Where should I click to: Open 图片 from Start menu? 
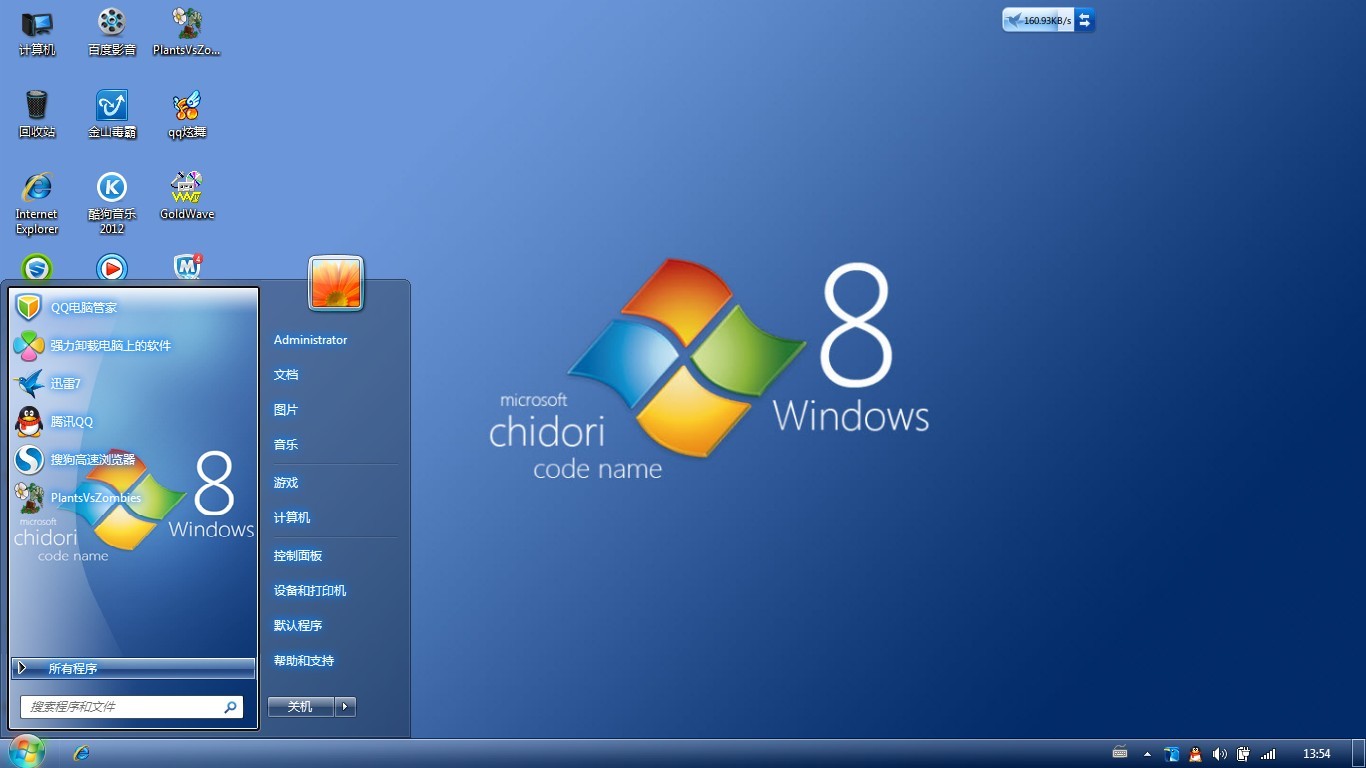[x=286, y=409]
